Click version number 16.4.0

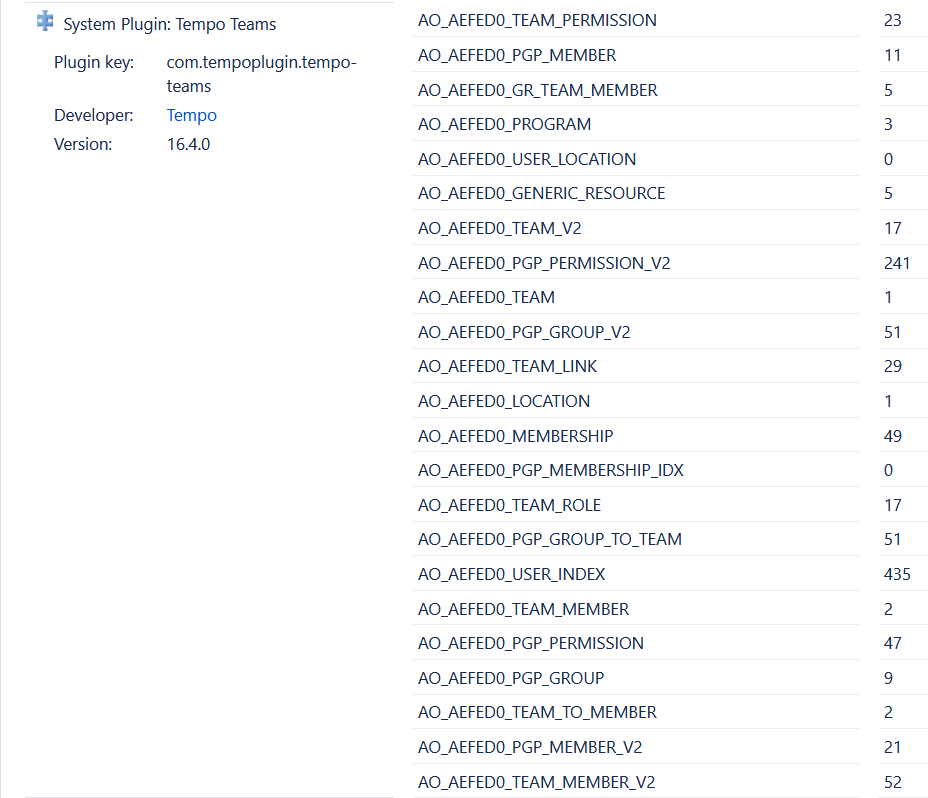pyautogui.click(x=188, y=144)
